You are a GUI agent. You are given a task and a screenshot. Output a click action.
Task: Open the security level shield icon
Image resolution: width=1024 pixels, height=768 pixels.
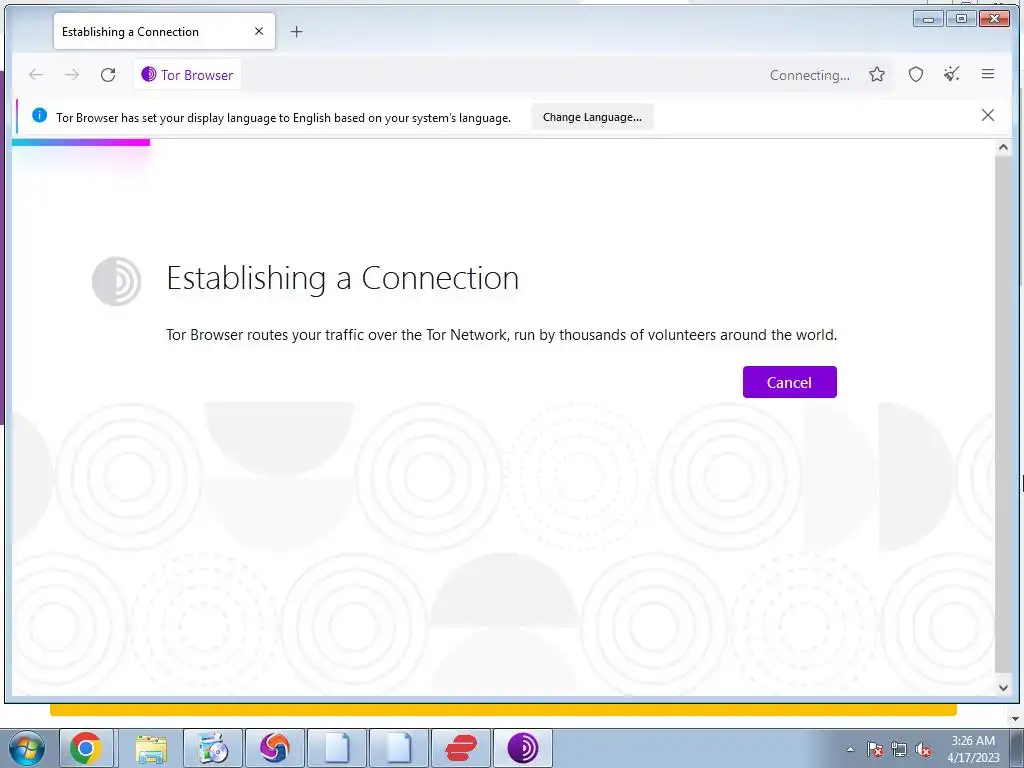coord(916,74)
